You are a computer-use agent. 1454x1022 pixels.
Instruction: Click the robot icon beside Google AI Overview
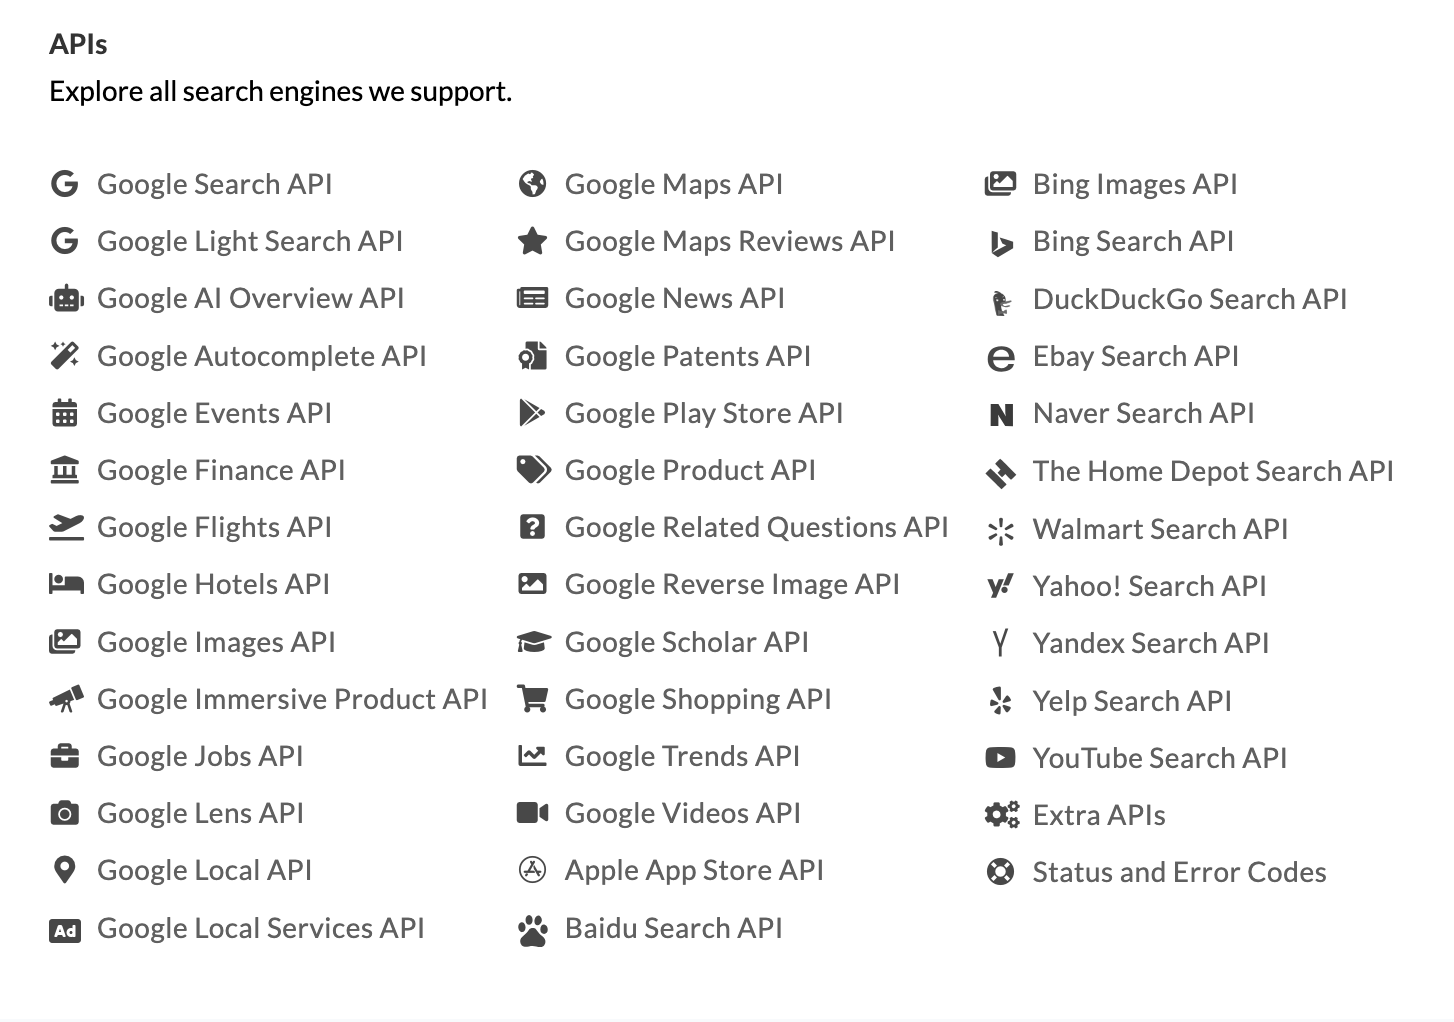pos(65,299)
